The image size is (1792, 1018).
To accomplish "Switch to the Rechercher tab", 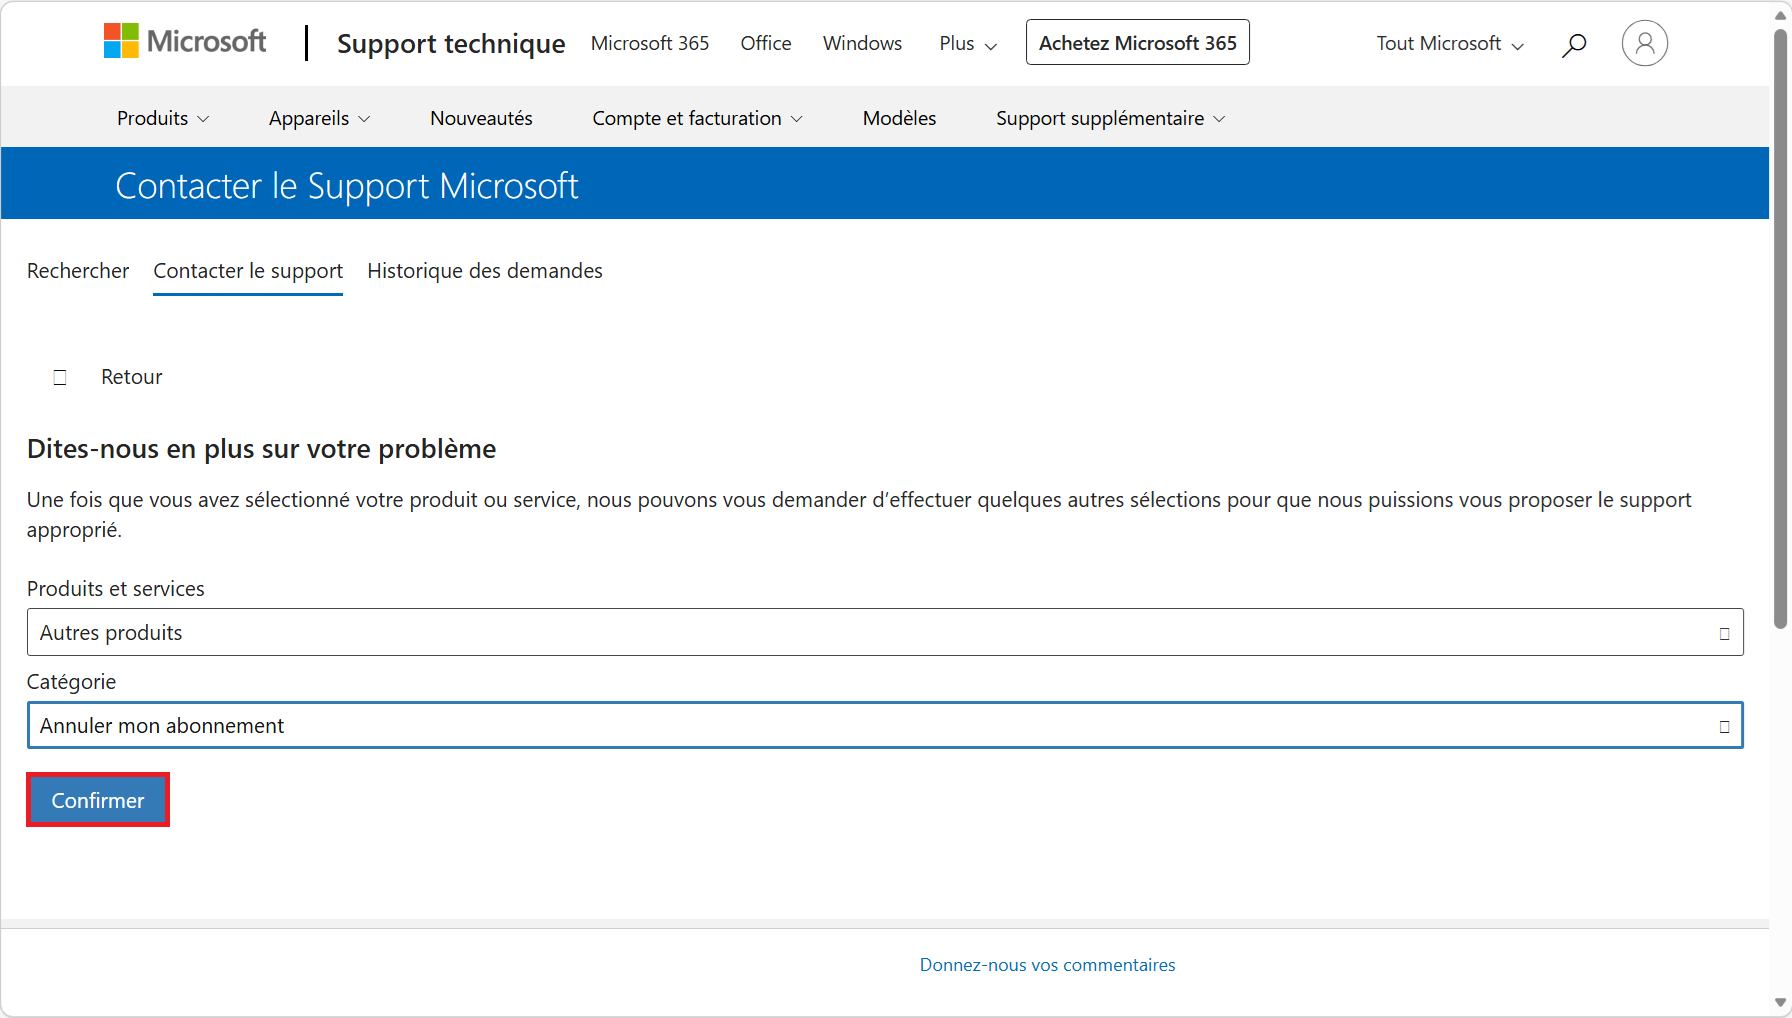I will (x=78, y=271).
